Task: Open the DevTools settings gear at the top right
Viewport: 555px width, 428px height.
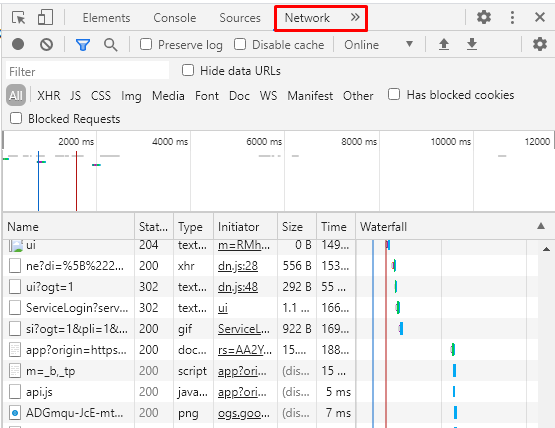Action: coord(484,17)
